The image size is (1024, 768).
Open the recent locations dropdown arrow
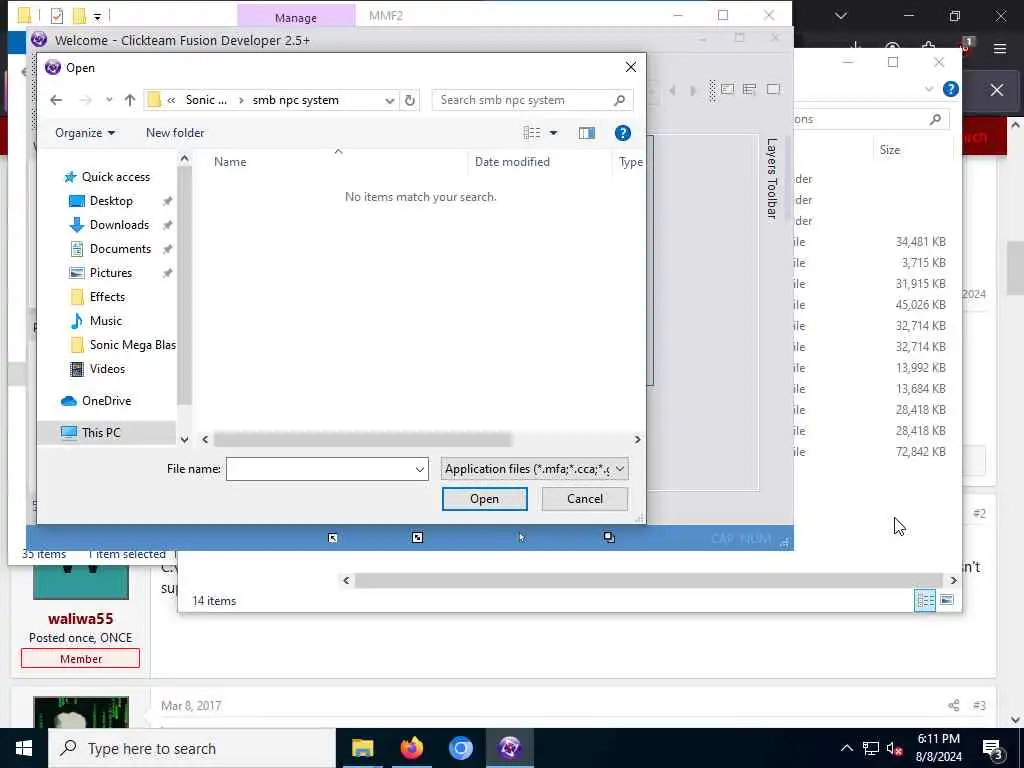109,100
